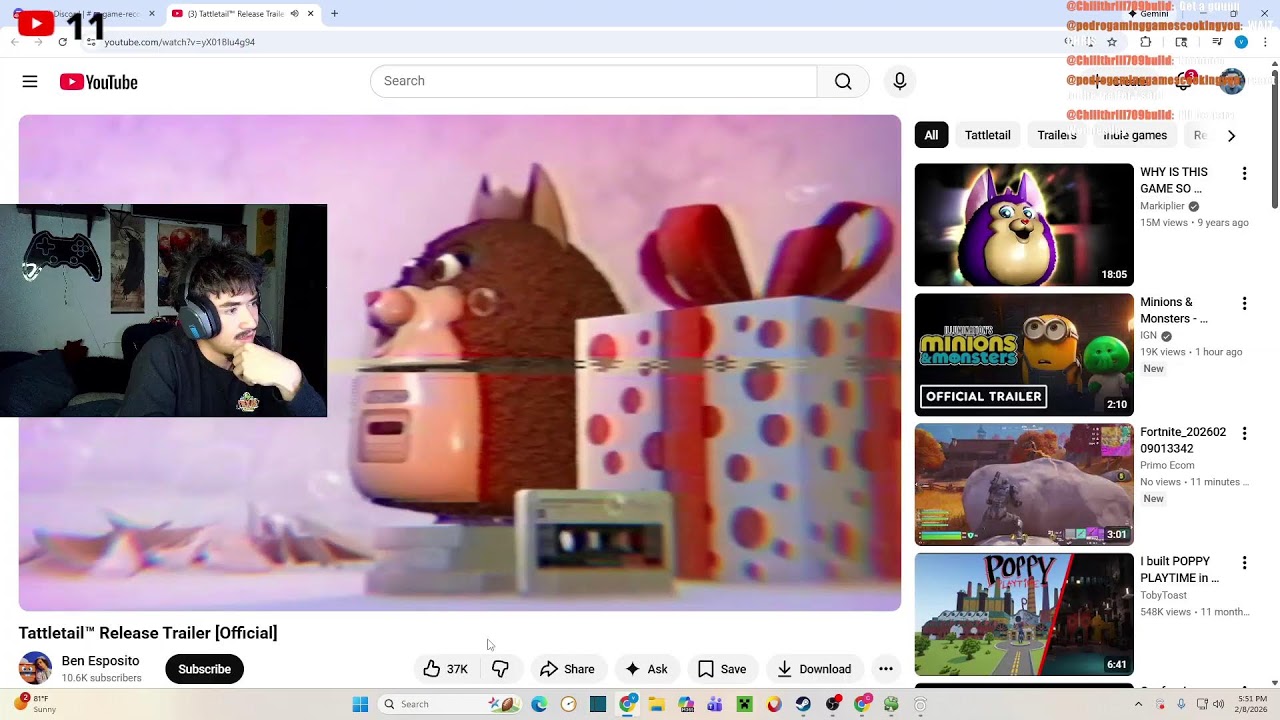Screen dimensions: 1280x720
Task: Go back in browser history
Action: (14, 42)
